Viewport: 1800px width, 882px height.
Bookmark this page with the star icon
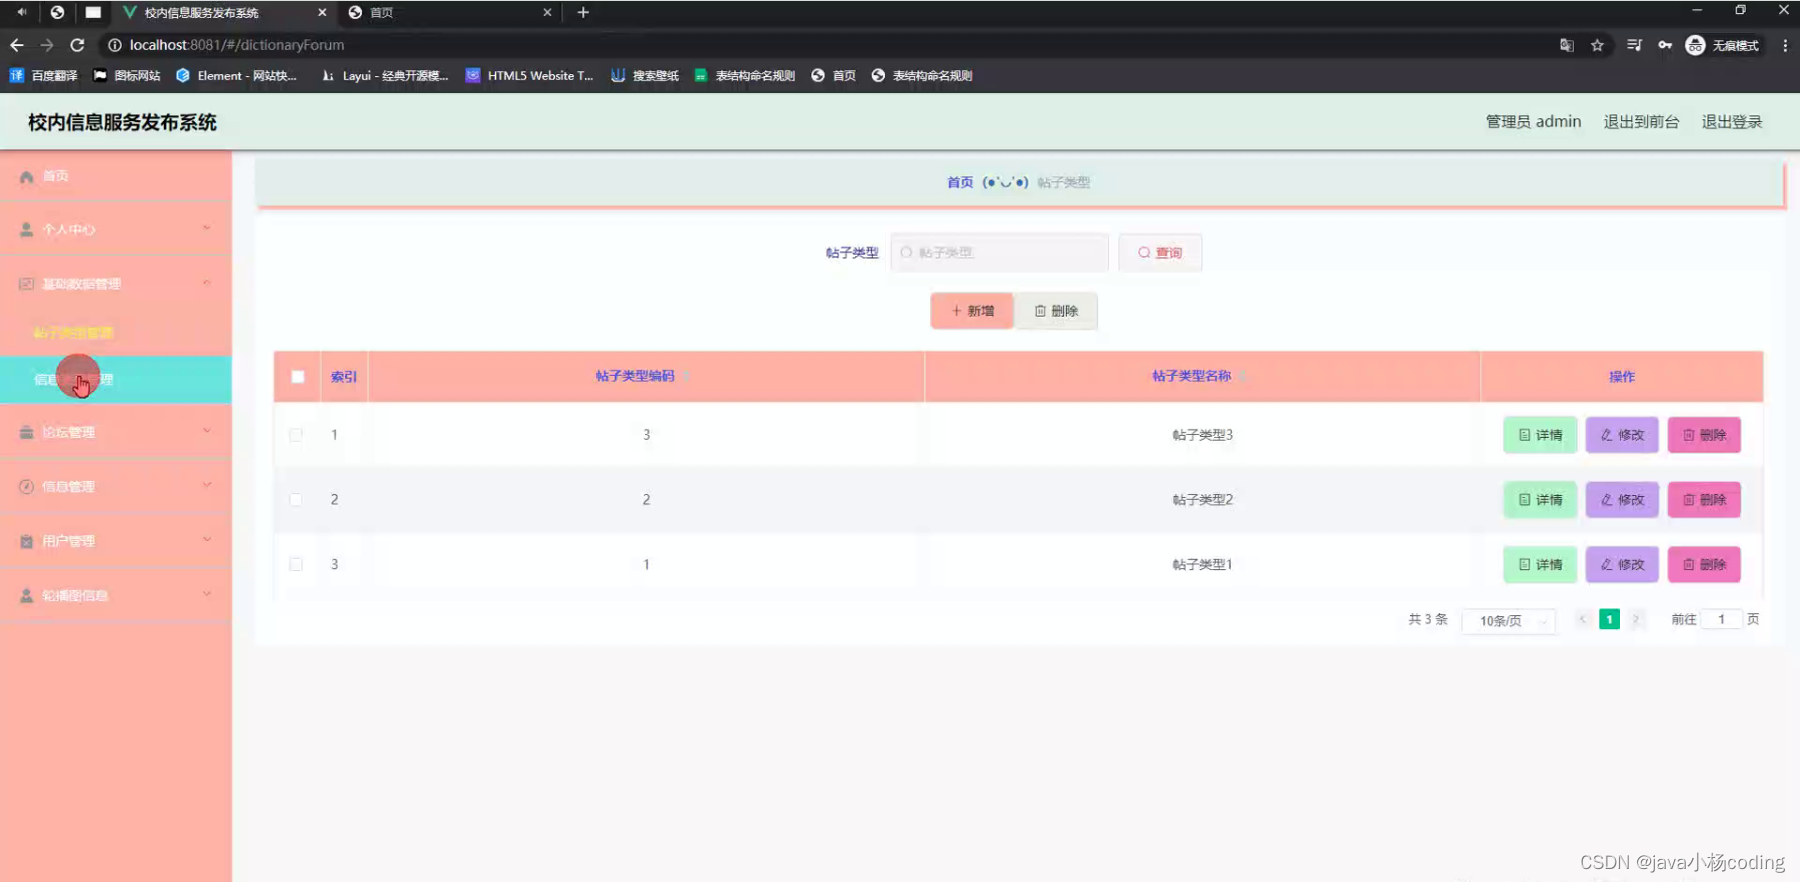[x=1597, y=45]
